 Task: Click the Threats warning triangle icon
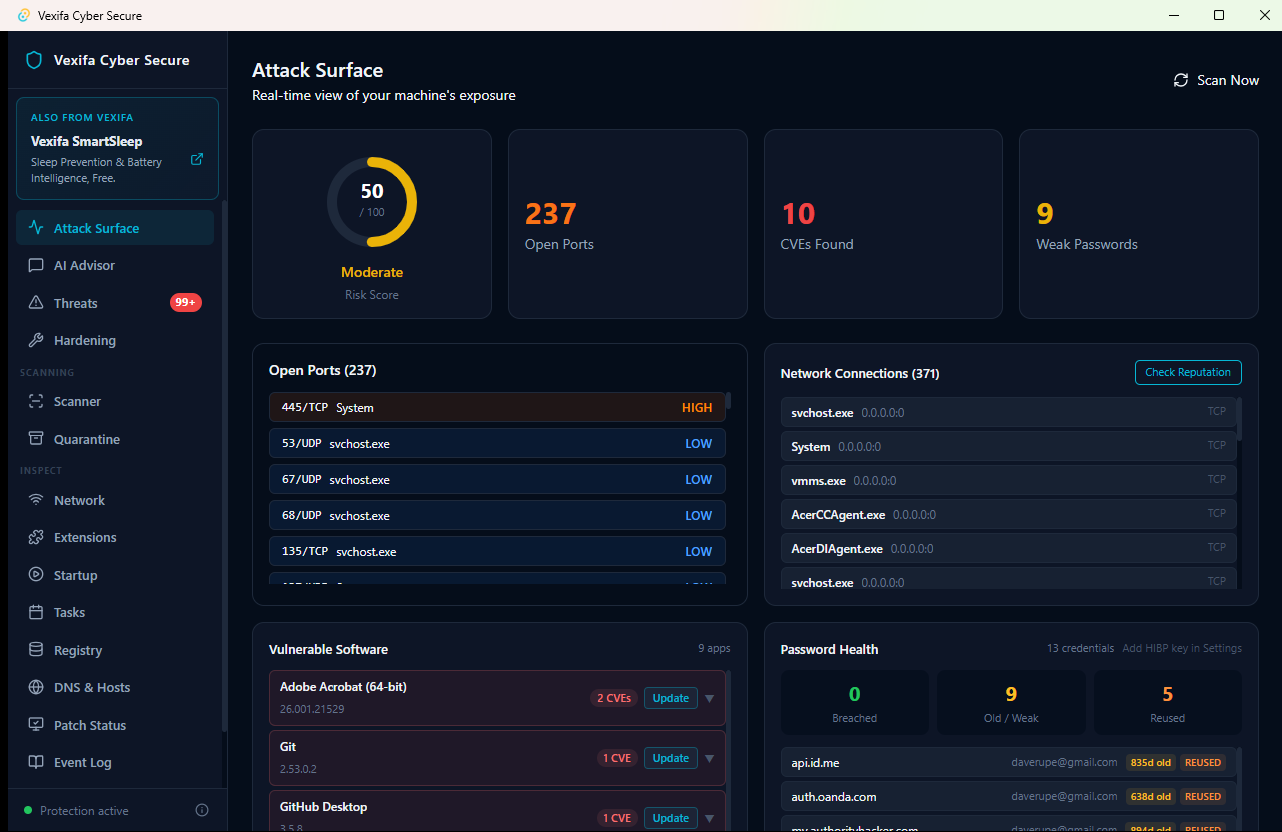point(36,303)
